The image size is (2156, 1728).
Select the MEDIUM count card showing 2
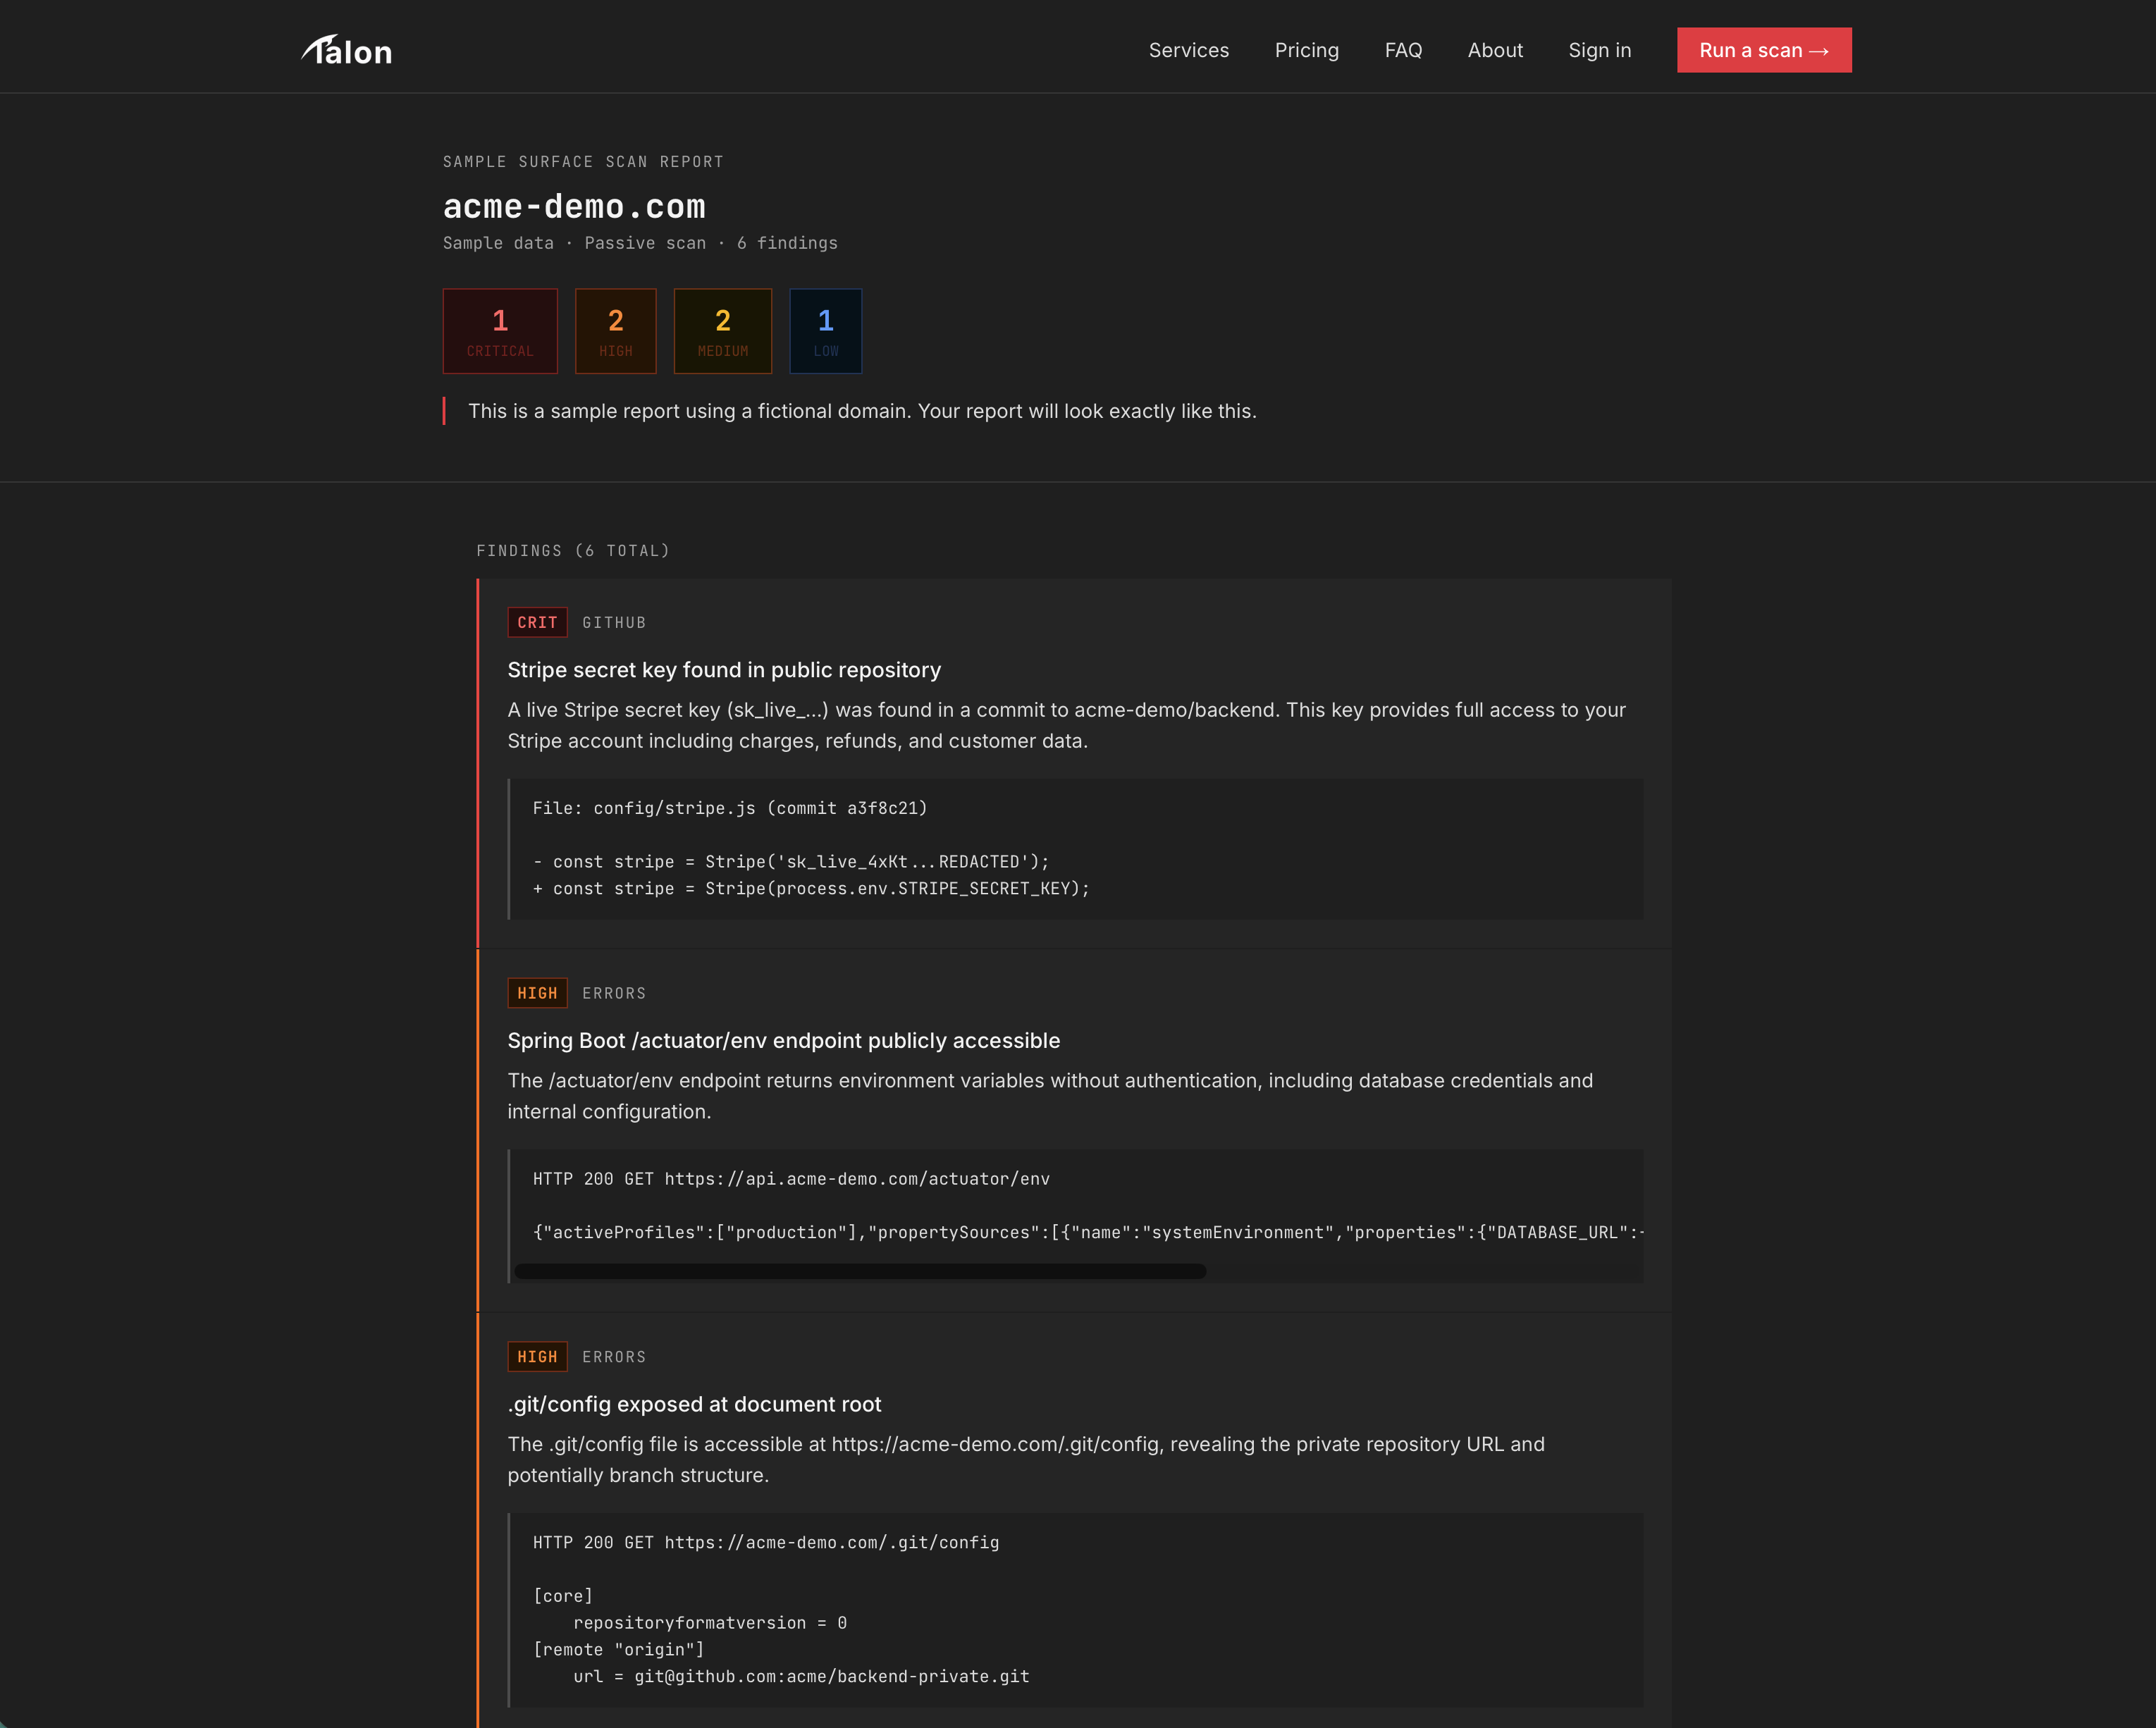coord(722,330)
